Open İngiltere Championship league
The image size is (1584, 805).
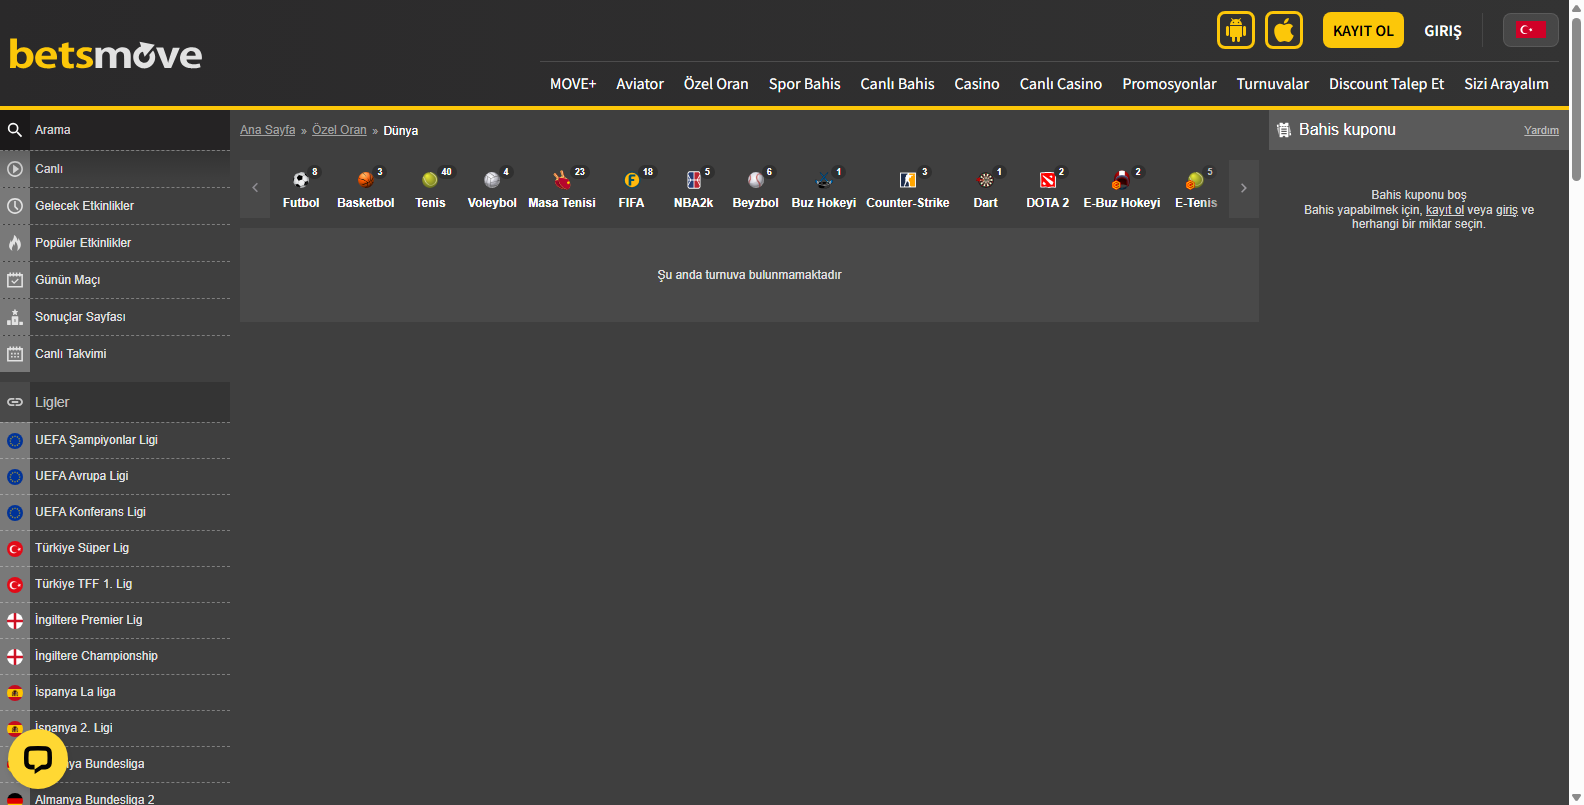pyautogui.click(x=115, y=656)
